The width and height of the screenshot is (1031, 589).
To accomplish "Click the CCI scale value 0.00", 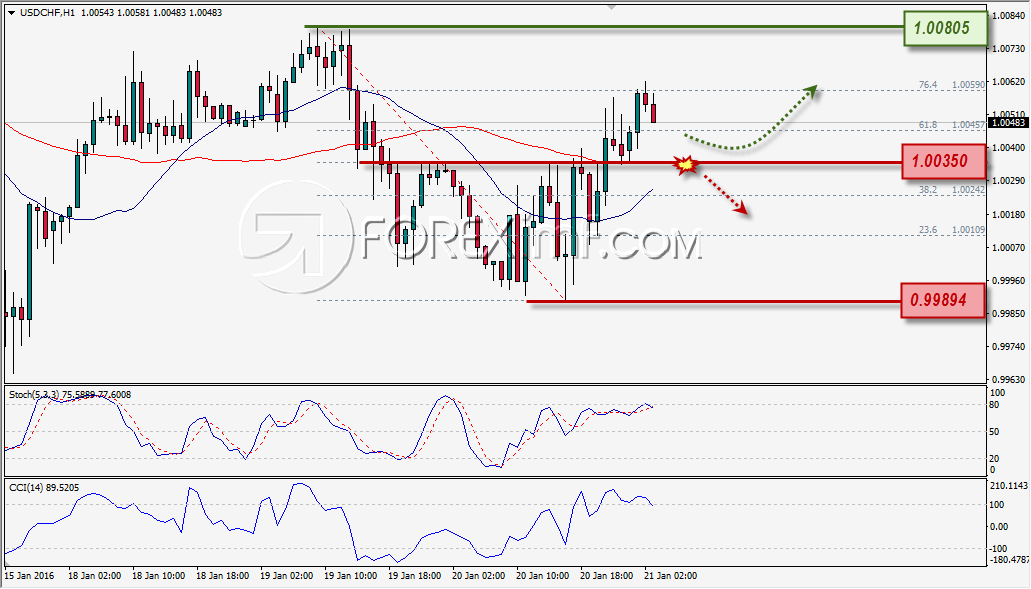I will 999,527.
